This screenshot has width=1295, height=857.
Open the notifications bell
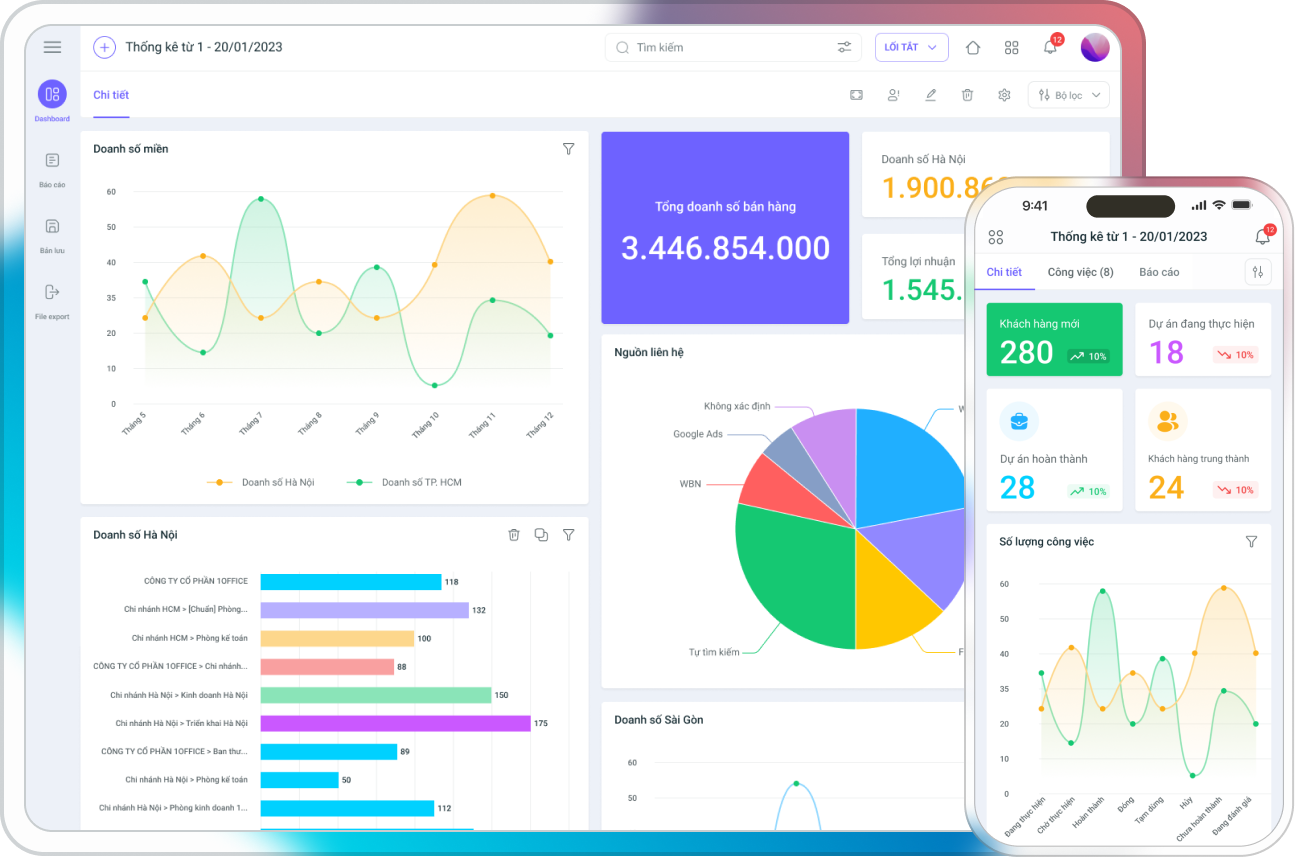point(1050,47)
